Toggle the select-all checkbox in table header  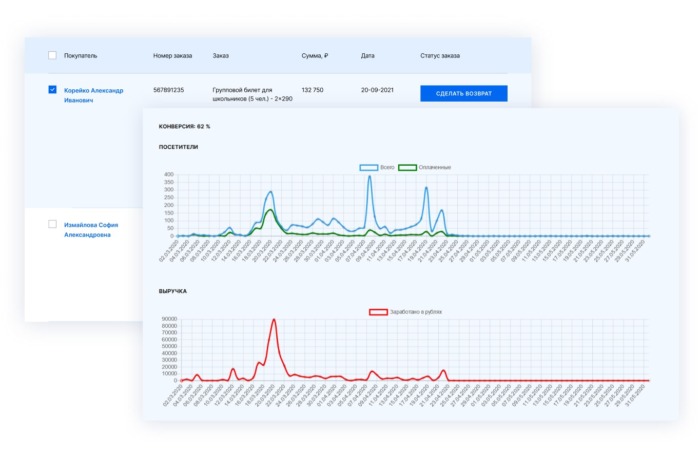[x=53, y=56]
